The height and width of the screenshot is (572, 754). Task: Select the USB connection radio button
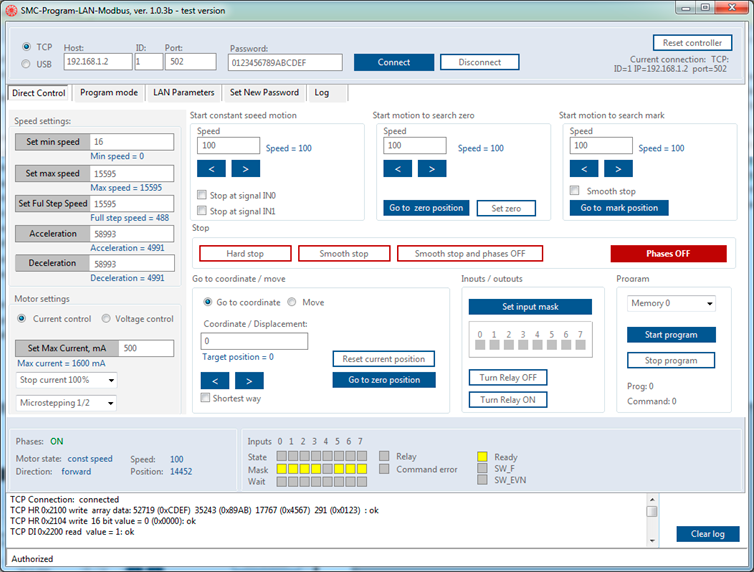[27, 64]
